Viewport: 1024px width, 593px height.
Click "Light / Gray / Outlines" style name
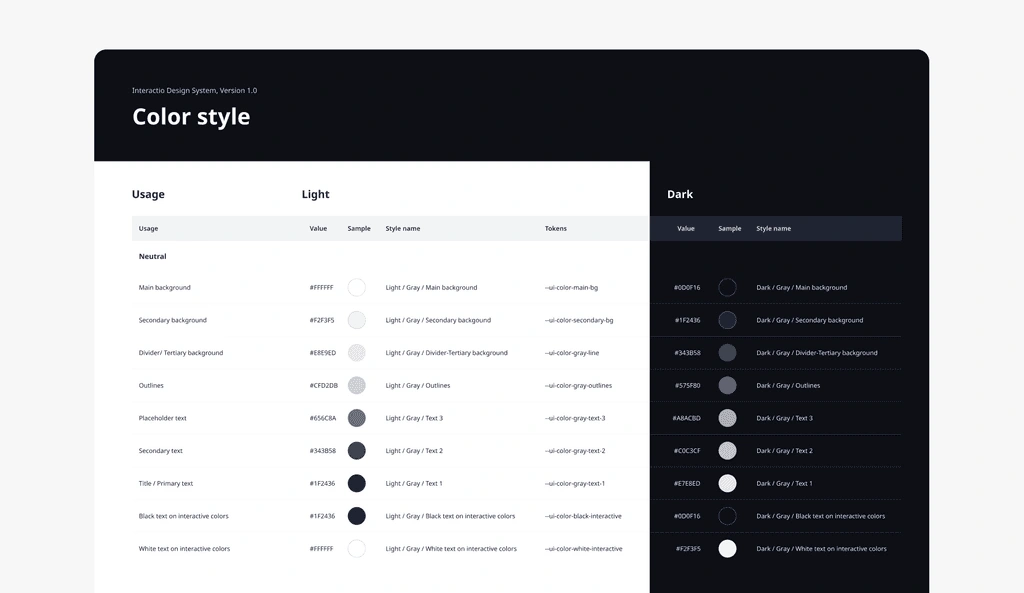418,385
